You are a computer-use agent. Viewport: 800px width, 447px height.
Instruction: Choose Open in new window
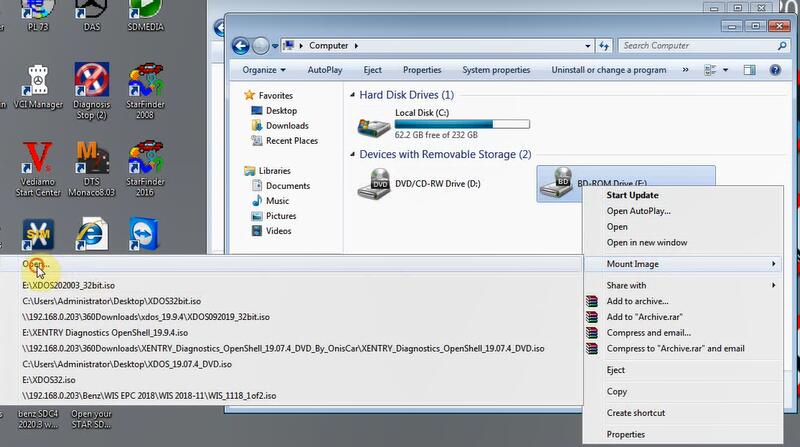(x=683, y=242)
